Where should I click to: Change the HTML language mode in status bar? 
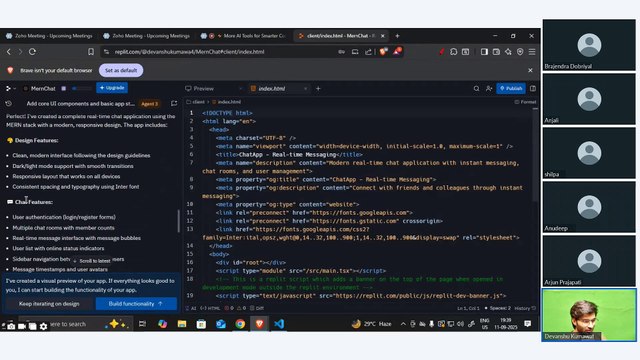click(x=210, y=308)
